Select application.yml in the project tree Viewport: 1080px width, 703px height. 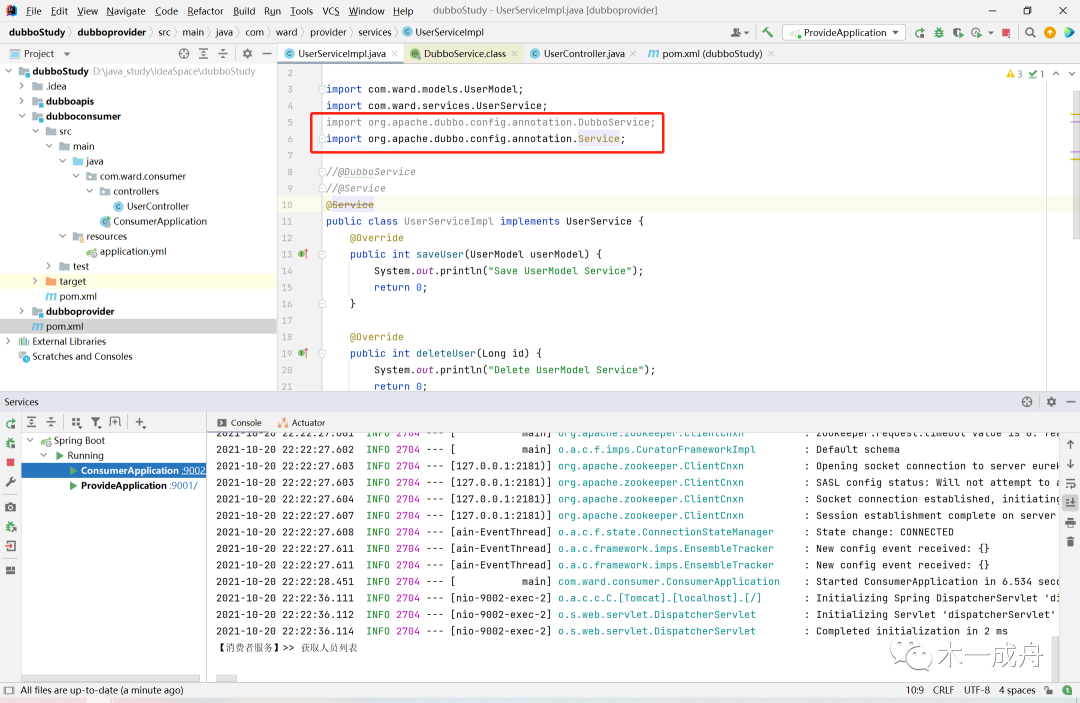(x=132, y=251)
